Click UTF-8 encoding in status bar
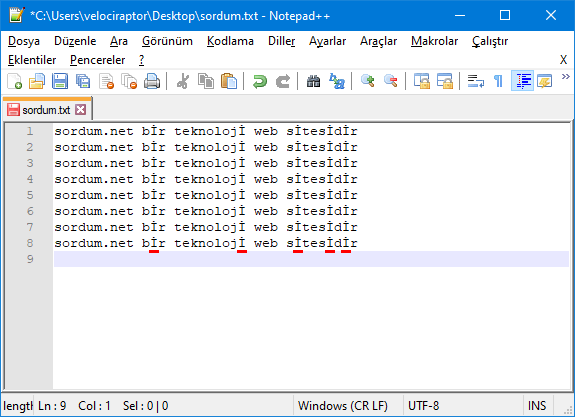This screenshot has width=575, height=417. (x=424, y=406)
